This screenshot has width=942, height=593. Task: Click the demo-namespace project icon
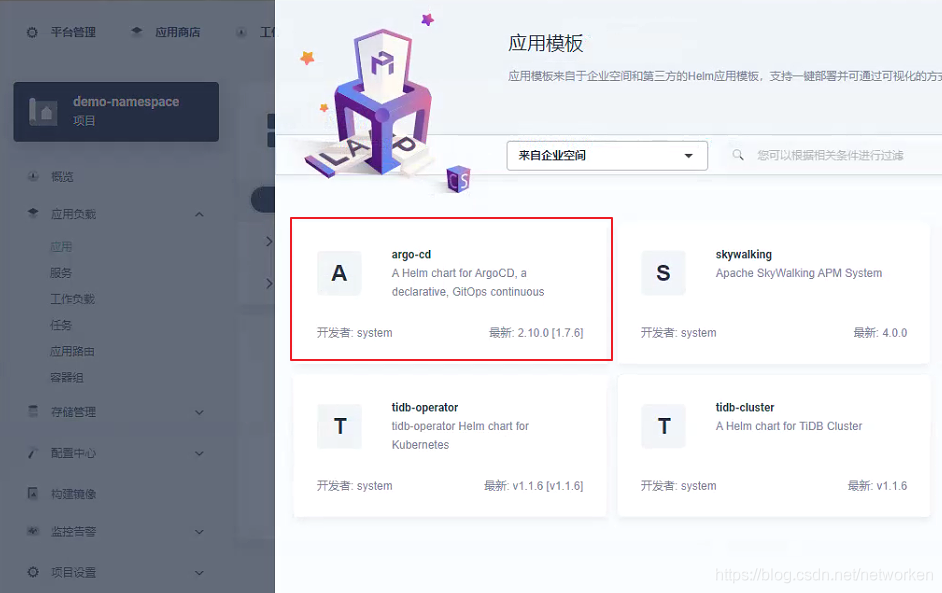coord(43,112)
